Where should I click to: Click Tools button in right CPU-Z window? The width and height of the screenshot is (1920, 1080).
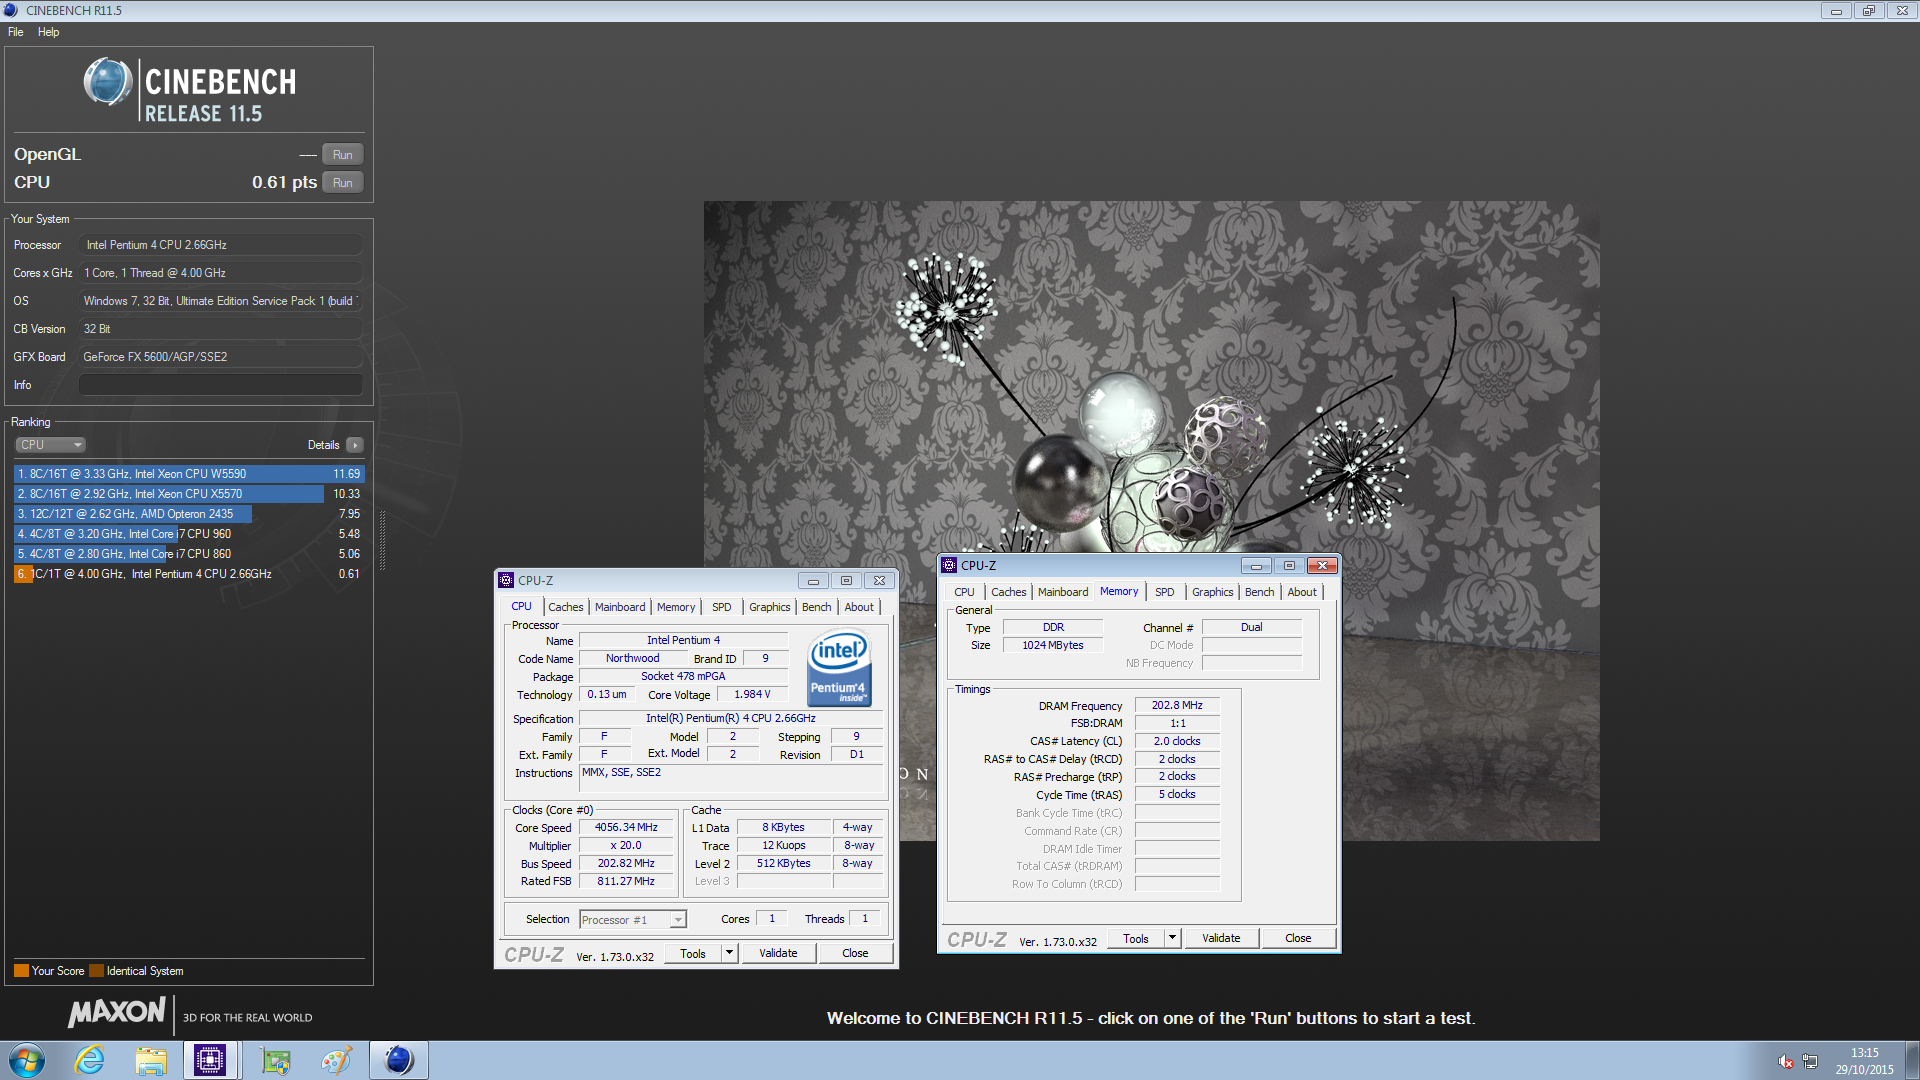click(x=1136, y=939)
